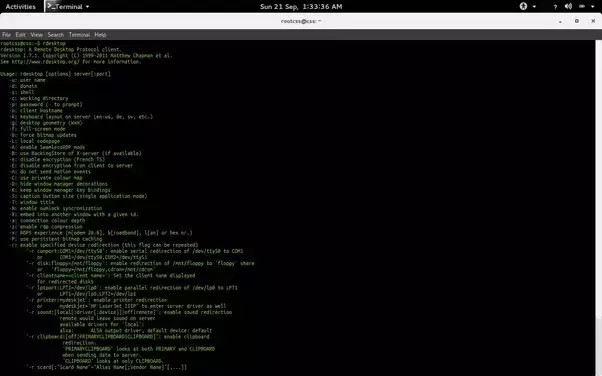
Task: Click the terminal vertical scrollbar
Action: point(599,208)
